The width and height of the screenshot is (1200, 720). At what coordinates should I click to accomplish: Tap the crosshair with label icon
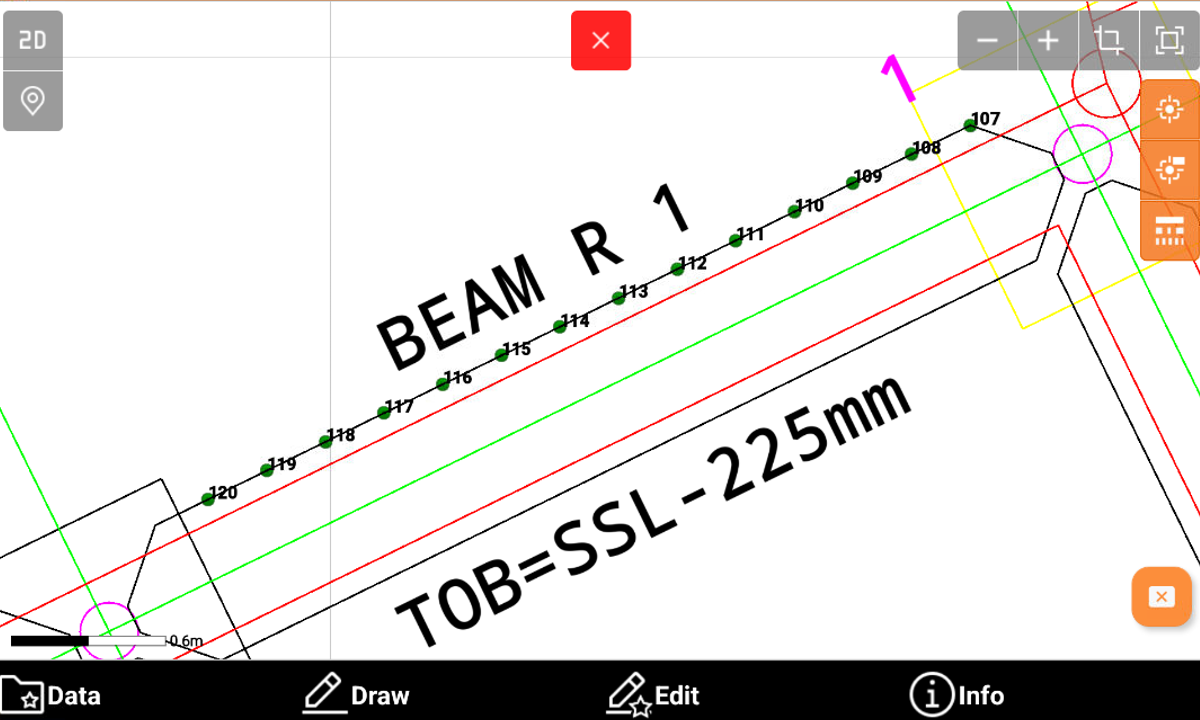(x=1169, y=170)
